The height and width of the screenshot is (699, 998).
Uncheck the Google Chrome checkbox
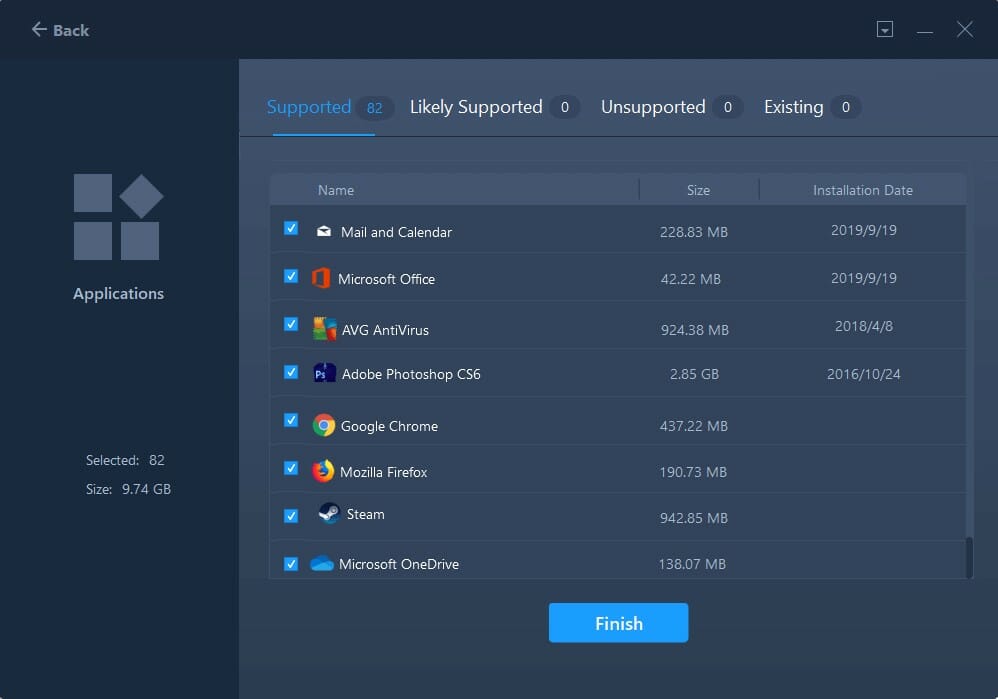click(291, 420)
